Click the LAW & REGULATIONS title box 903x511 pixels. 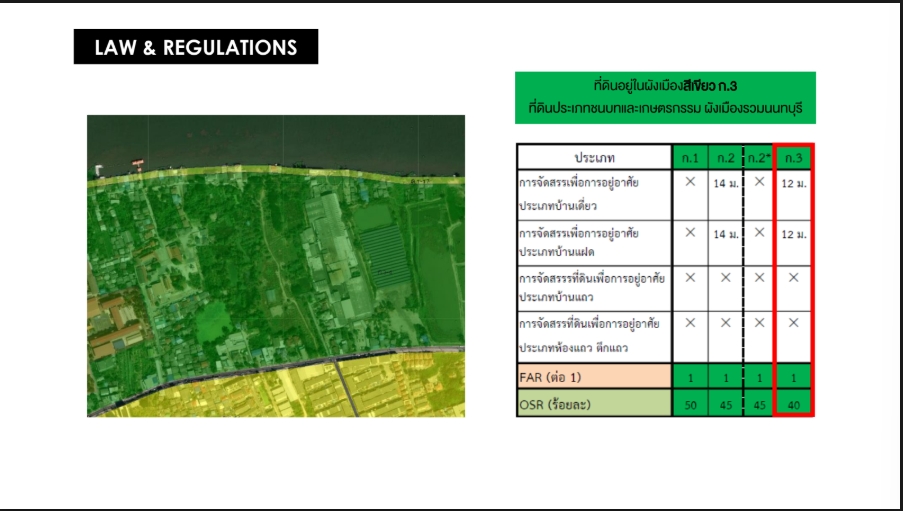point(196,47)
